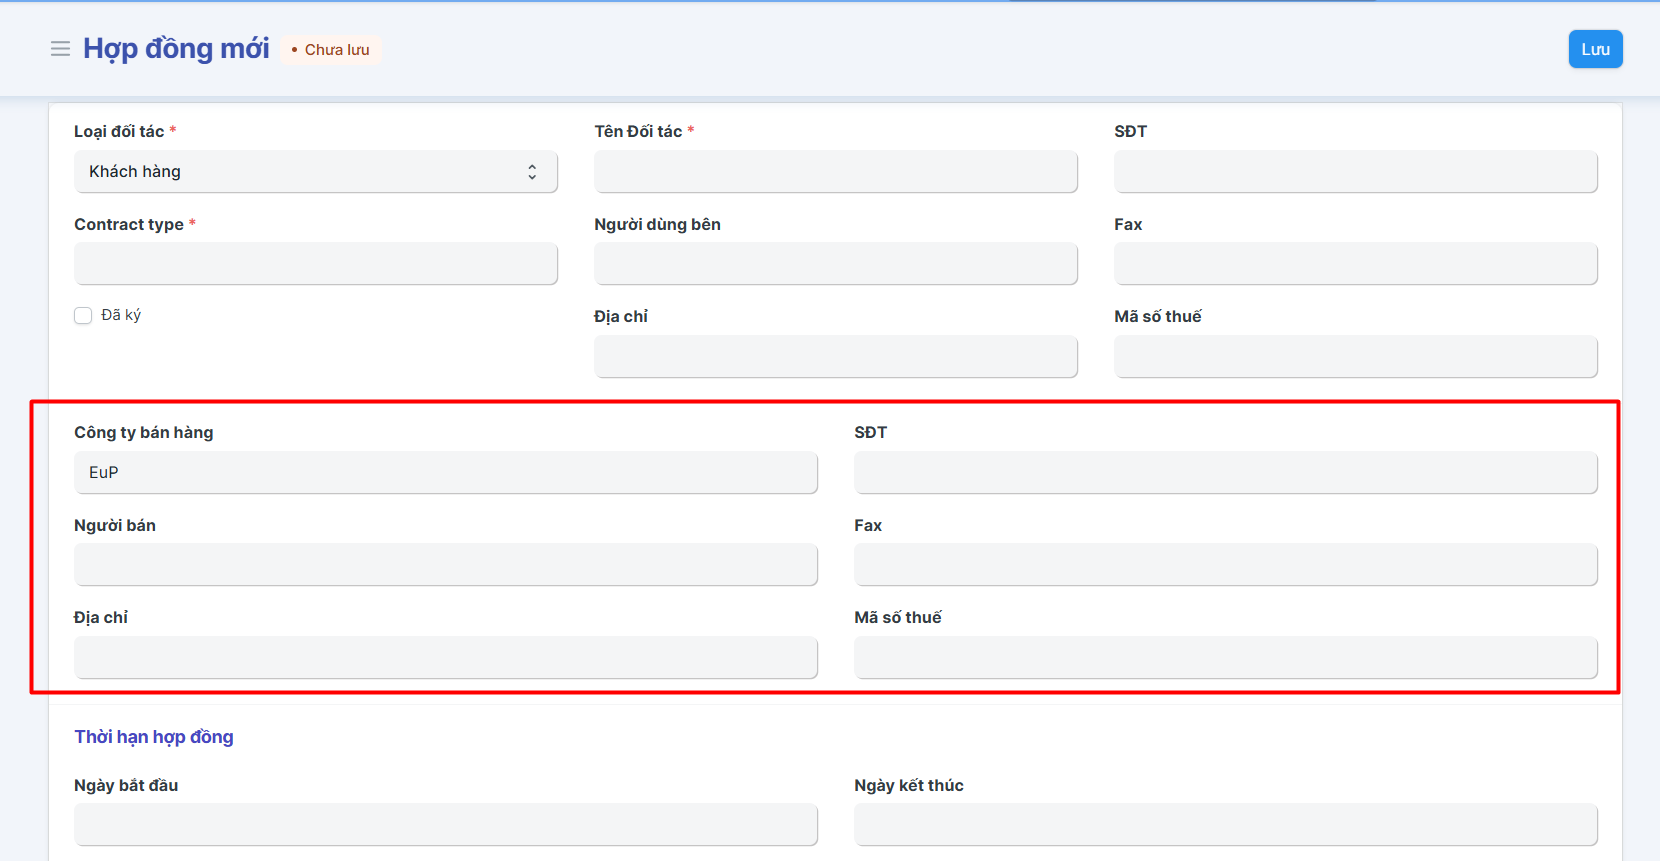The height and width of the screenshot is (861, 1660).
Task: Open the Loại đối tác dropdown
Action: 315,172
